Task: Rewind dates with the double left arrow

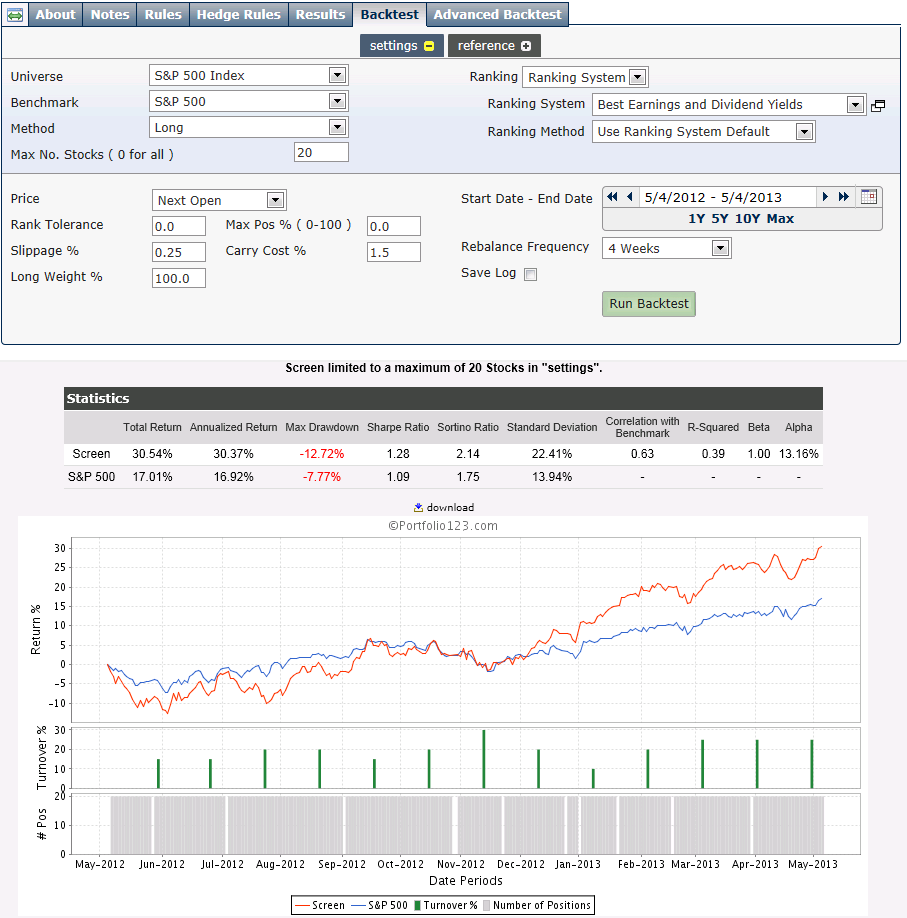Action: [x=612, y=197]
